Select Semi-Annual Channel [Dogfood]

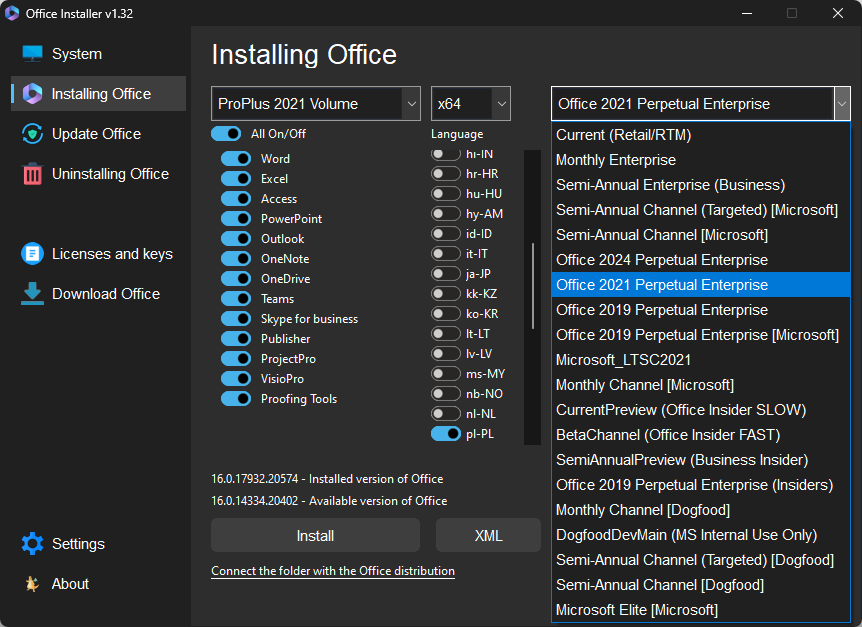pyautogui.click(x=700, y=585)
